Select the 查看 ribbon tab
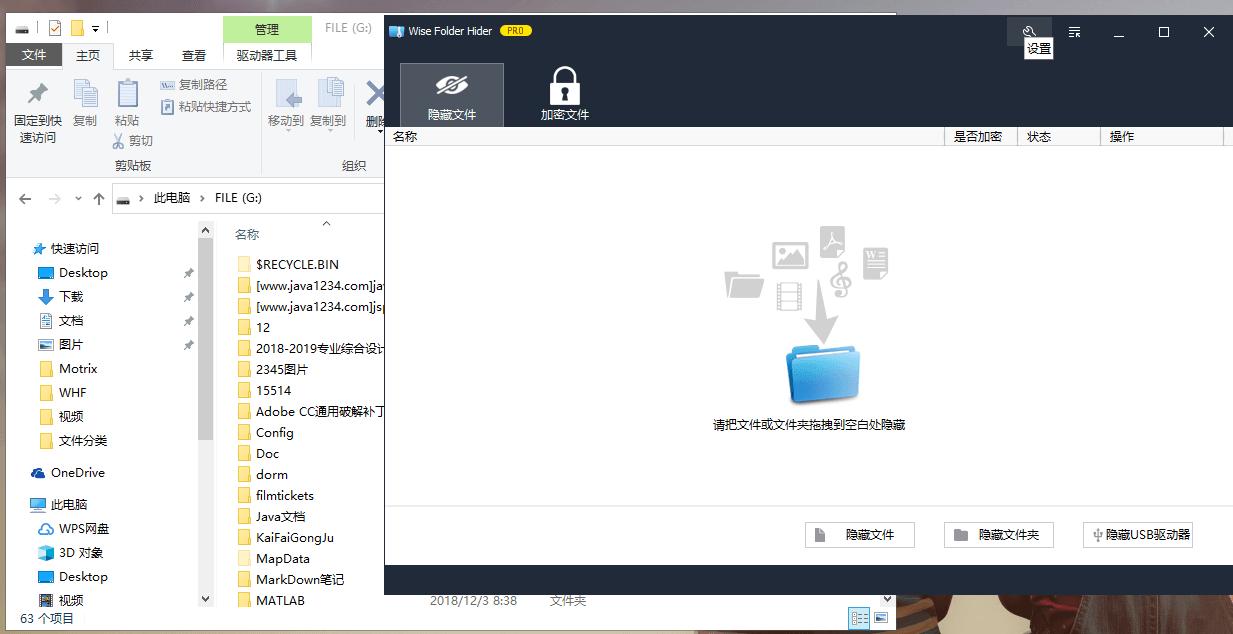Image resolution: width=1233 pixels, height=634 pixels. pyautogui.click(x=194, y=56)
